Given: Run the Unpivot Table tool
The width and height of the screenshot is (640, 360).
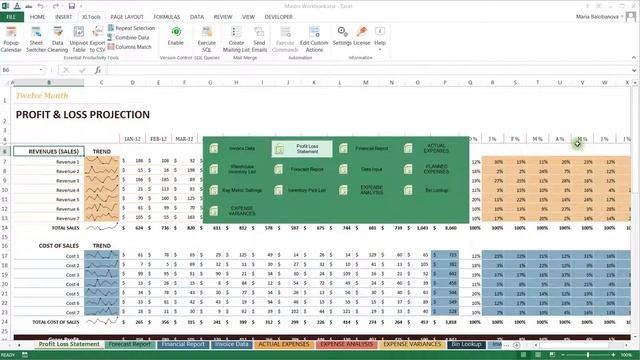Looking at the screenshot, I should [79, 39].
